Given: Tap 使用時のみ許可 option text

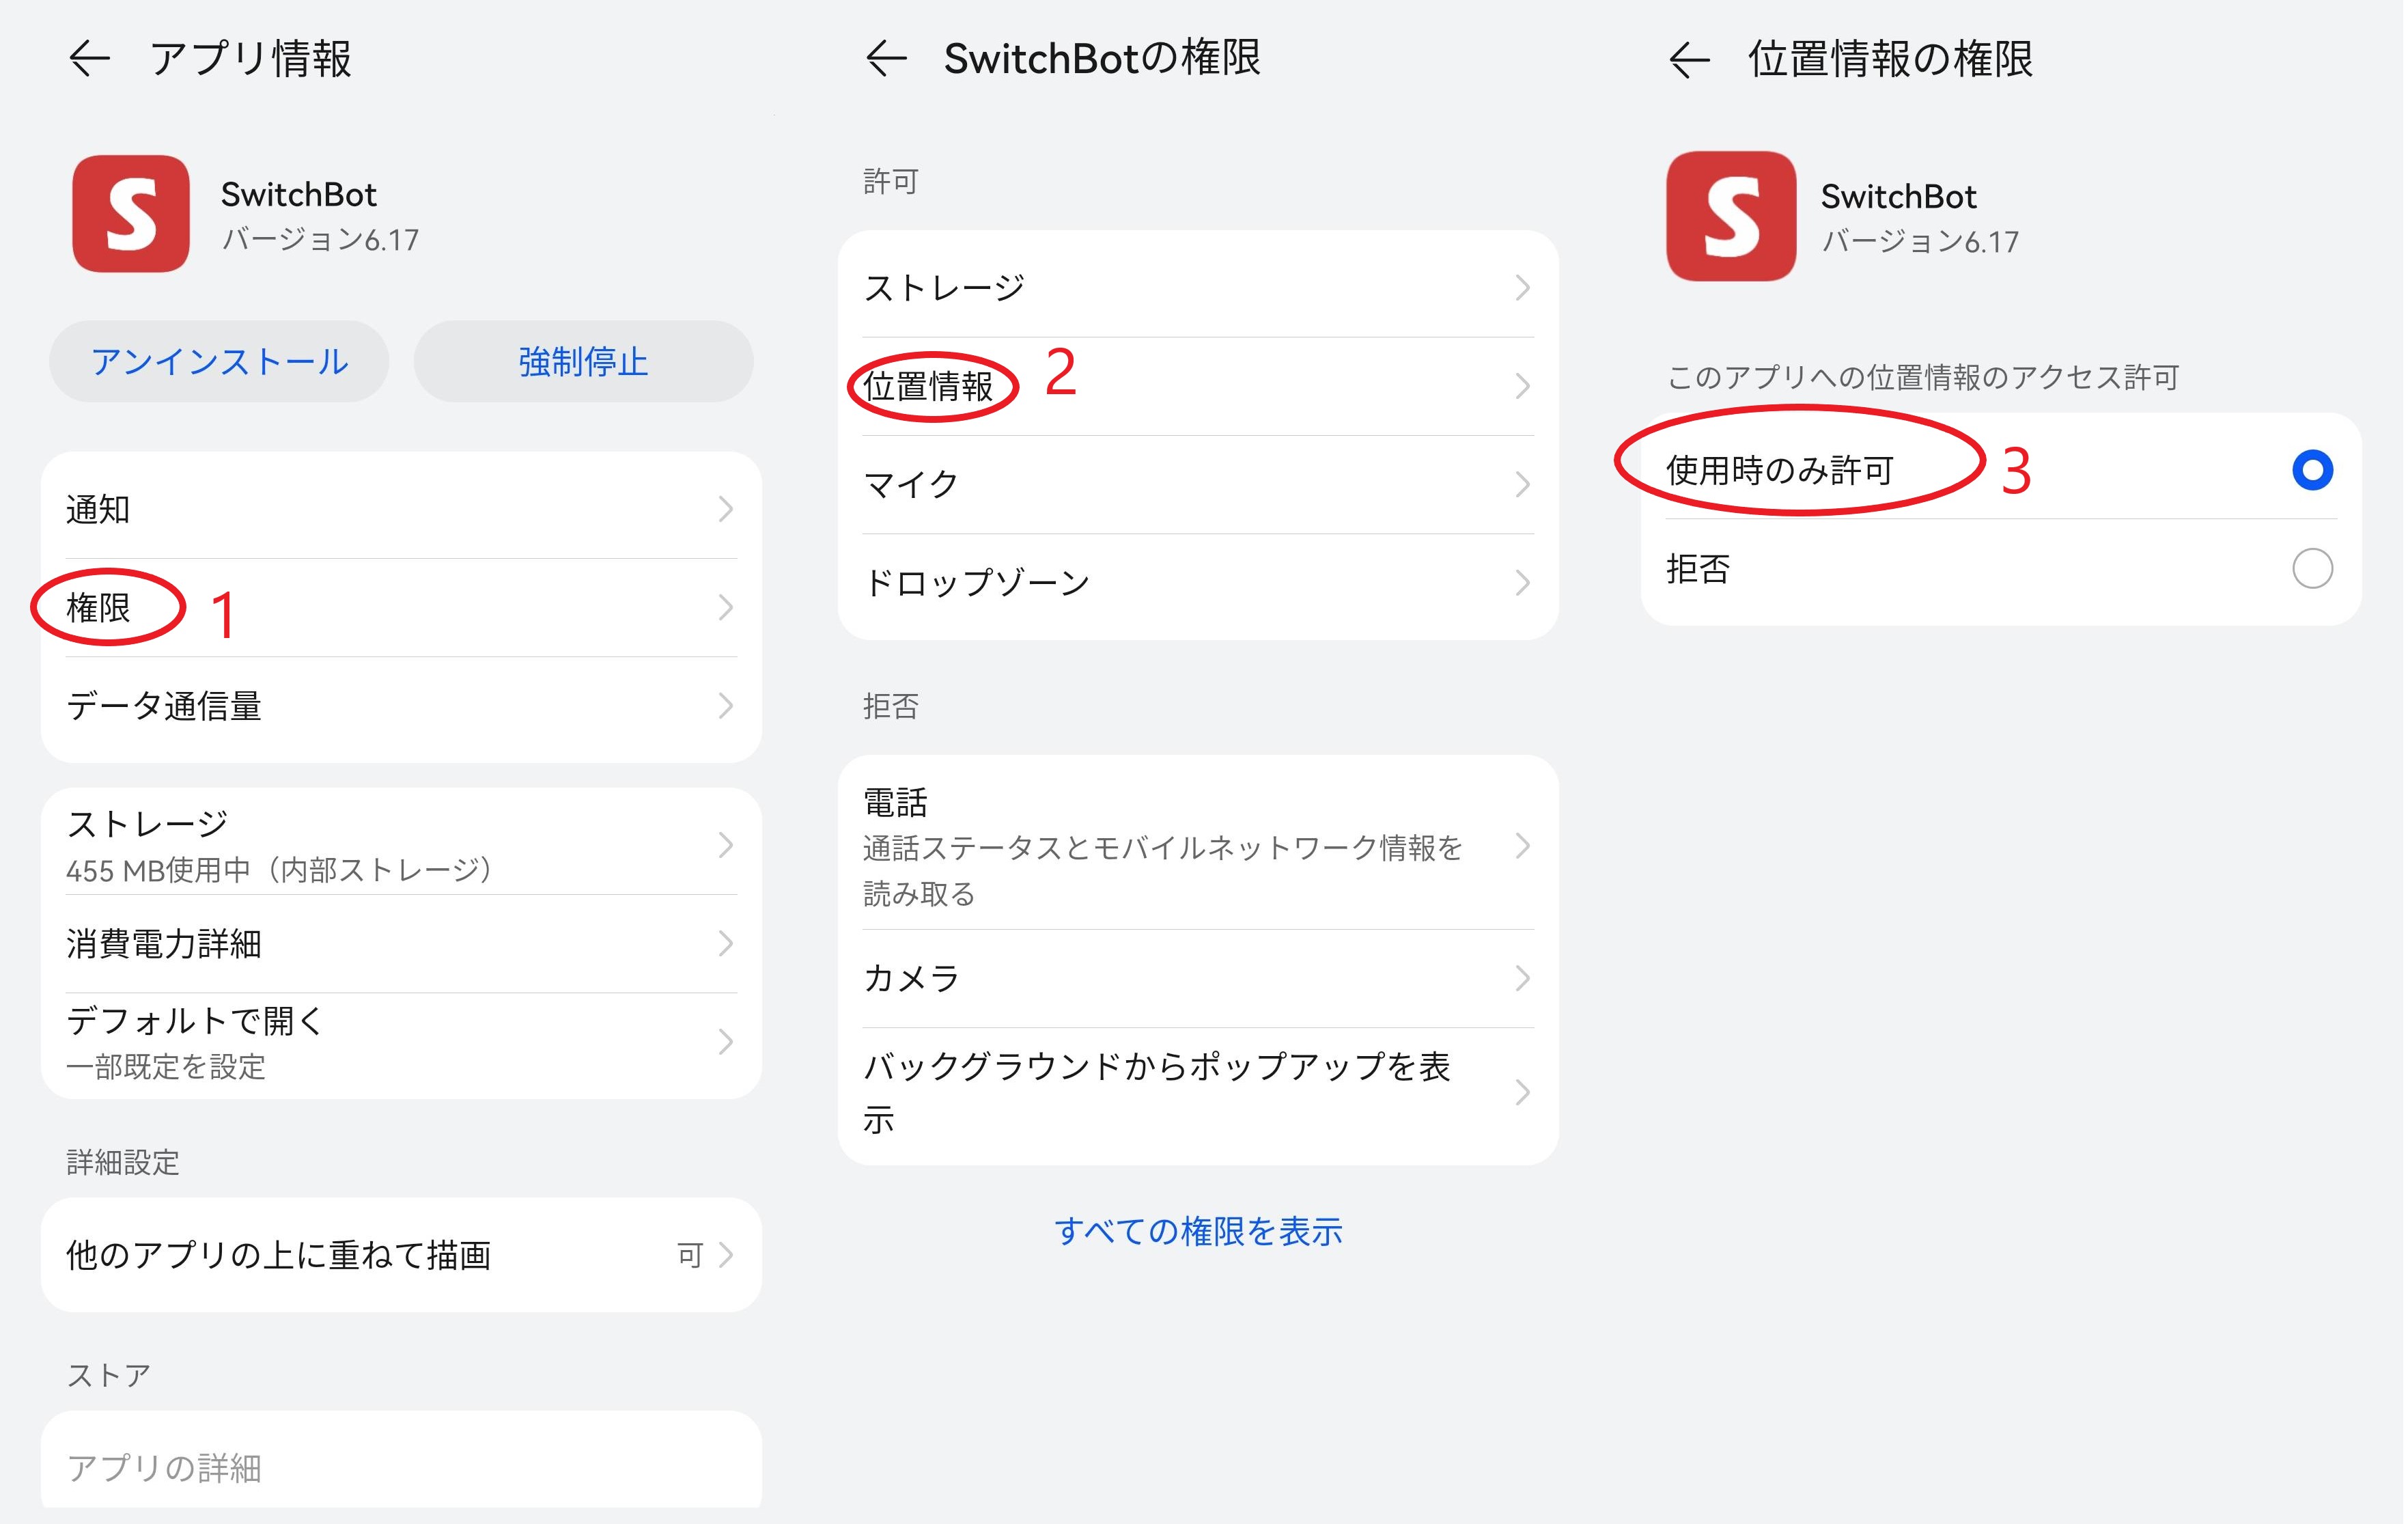Looking at the screenshot, I should point(1780,470).
